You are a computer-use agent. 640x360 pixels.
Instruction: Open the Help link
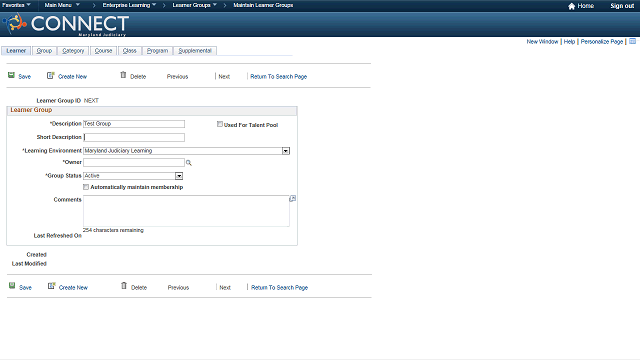click(569, 42)
